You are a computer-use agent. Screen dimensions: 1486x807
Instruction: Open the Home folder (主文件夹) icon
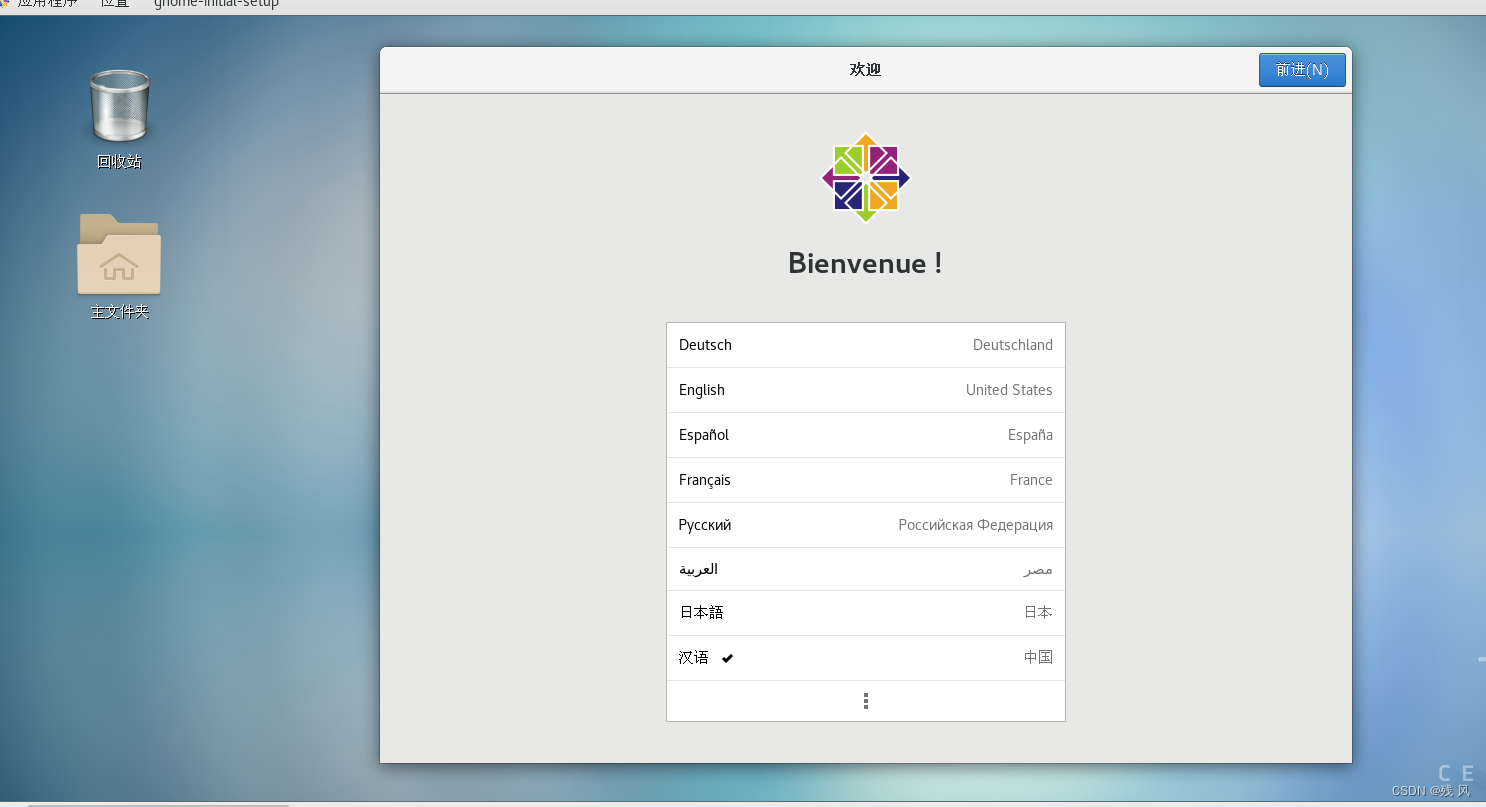tap(119, 266)
